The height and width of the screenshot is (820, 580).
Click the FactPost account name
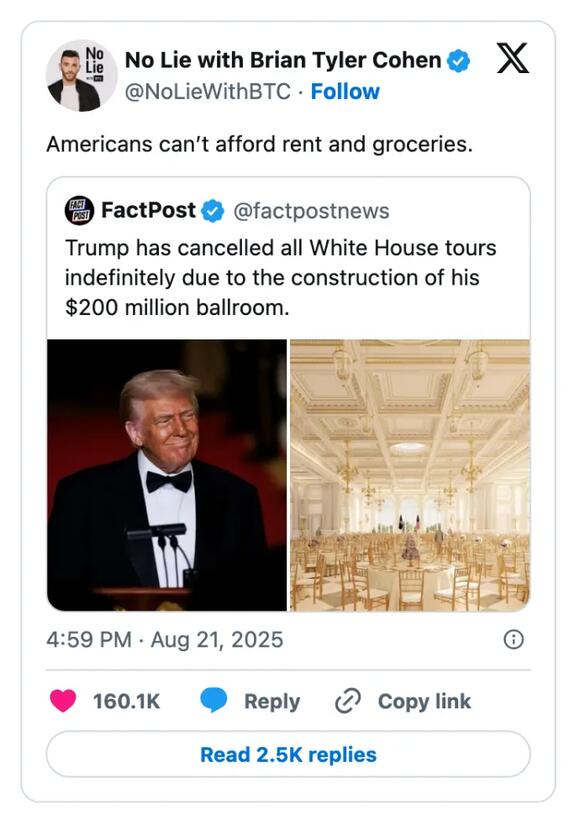point(148,210)
